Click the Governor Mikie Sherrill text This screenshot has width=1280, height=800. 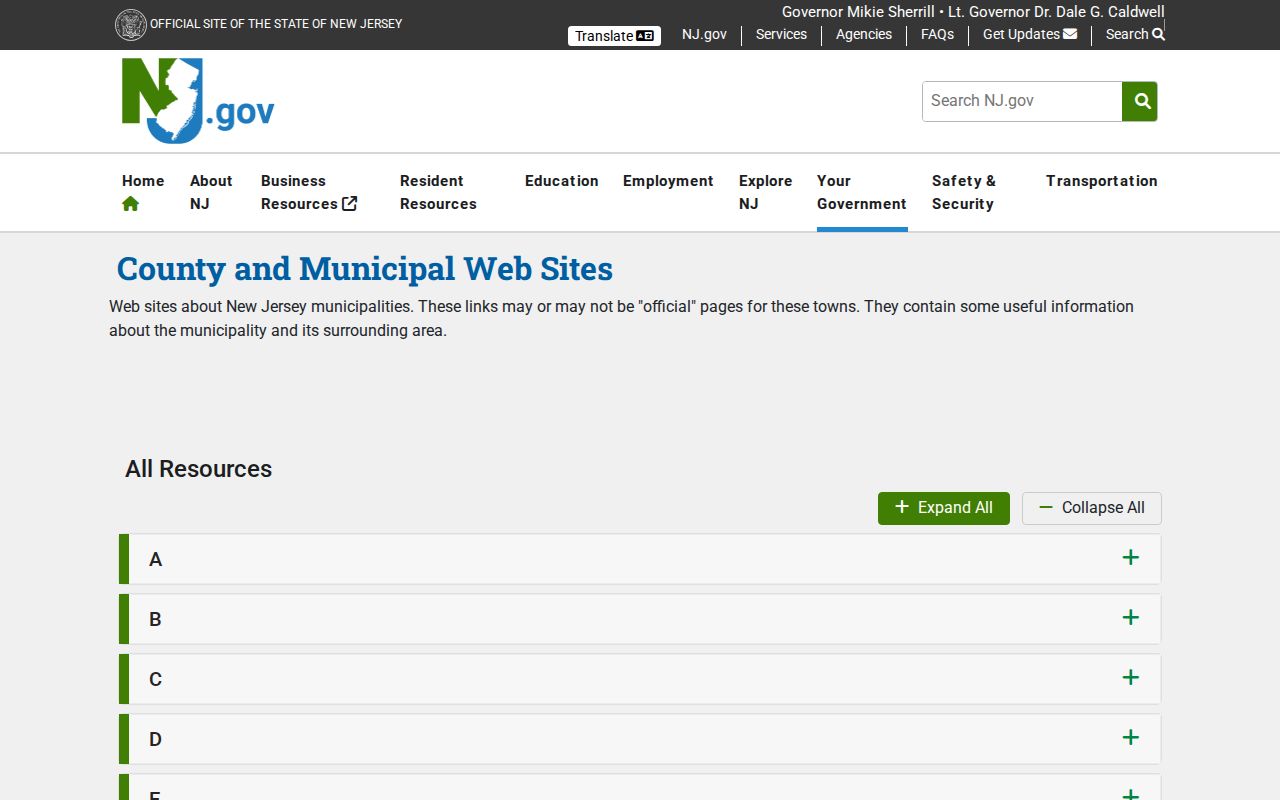coord(858,12)
